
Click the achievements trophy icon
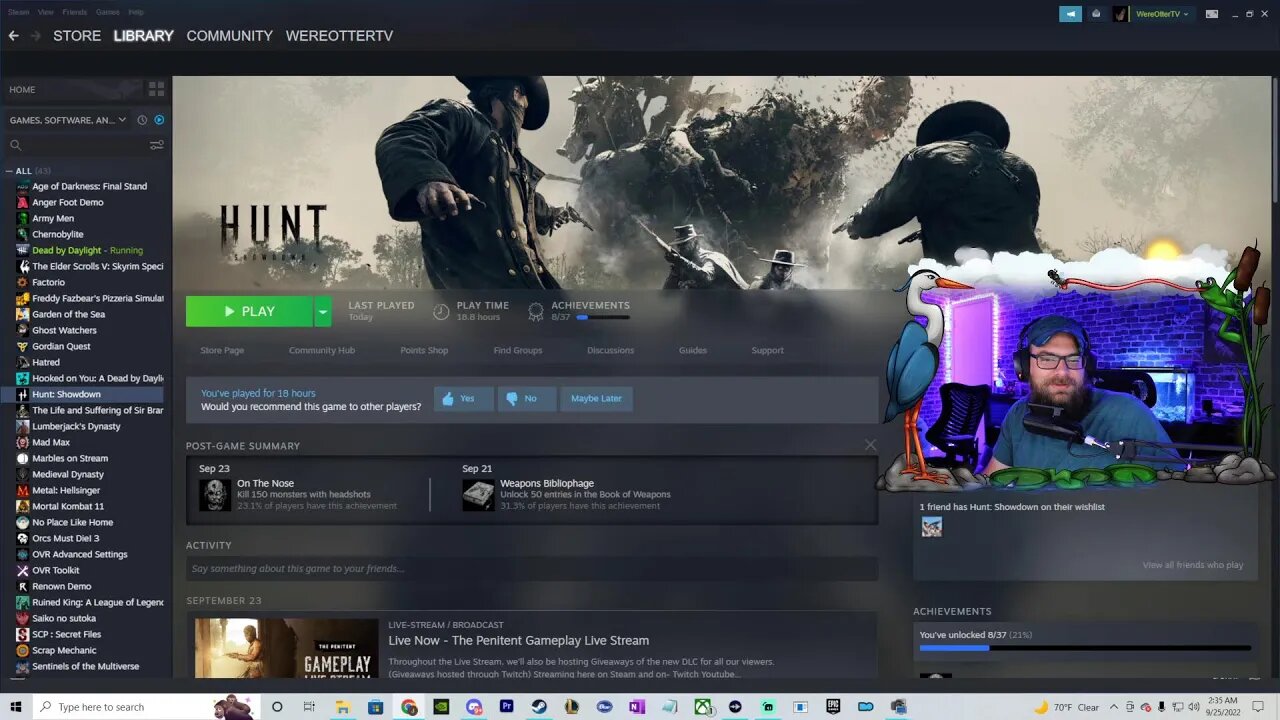pos(536,312)
